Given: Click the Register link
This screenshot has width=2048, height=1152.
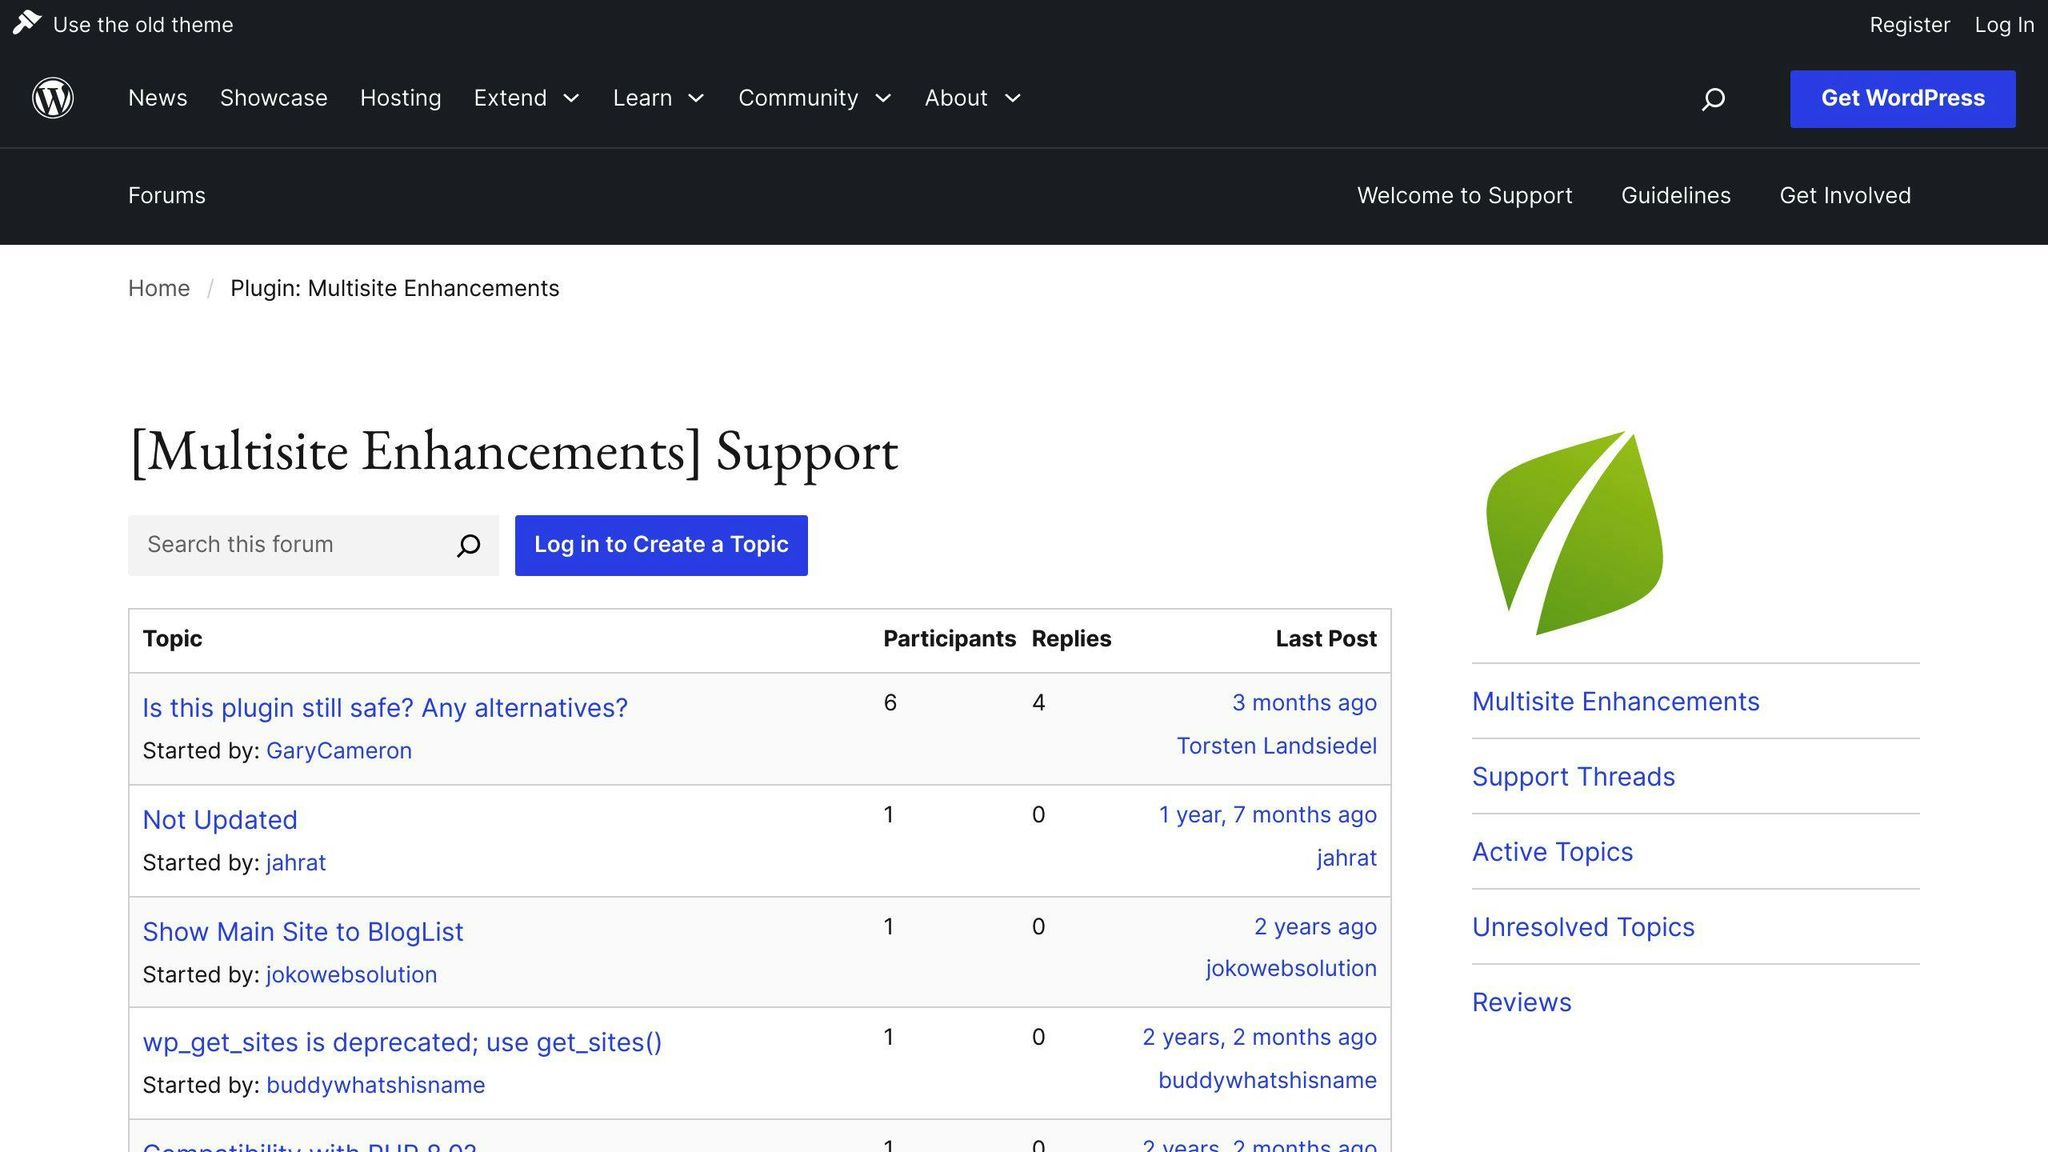Looking at the screenshot, I should tap(1910, 24).
